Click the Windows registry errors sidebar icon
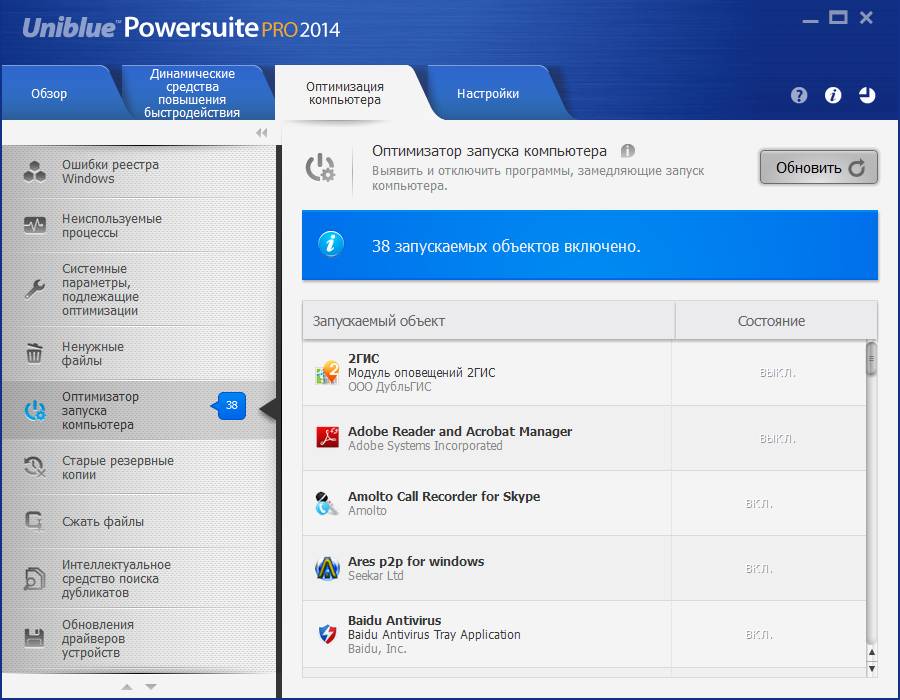Image resolution: width=900 pixels, height=700 pixels. [34, 172]
